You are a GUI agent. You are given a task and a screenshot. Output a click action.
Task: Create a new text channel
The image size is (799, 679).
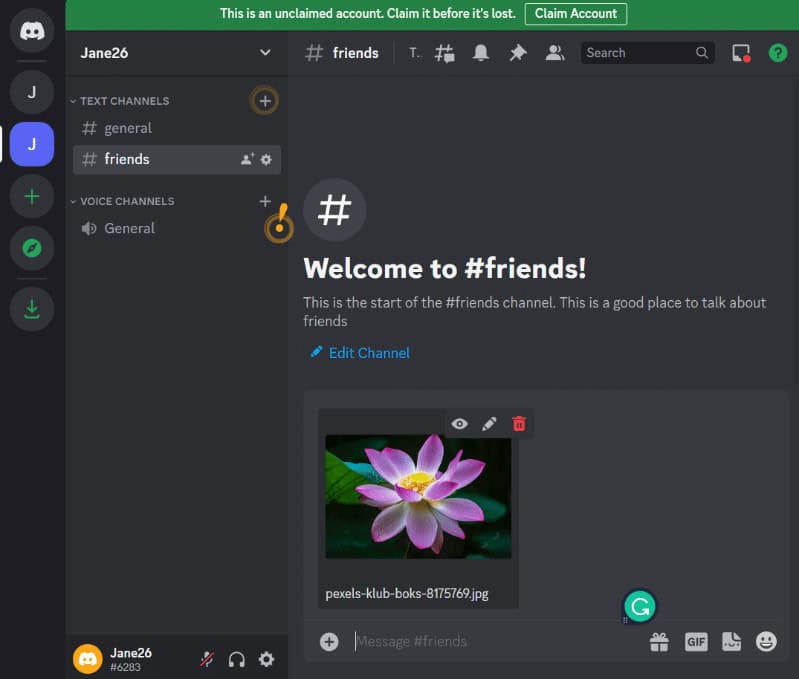pos(264,101)
